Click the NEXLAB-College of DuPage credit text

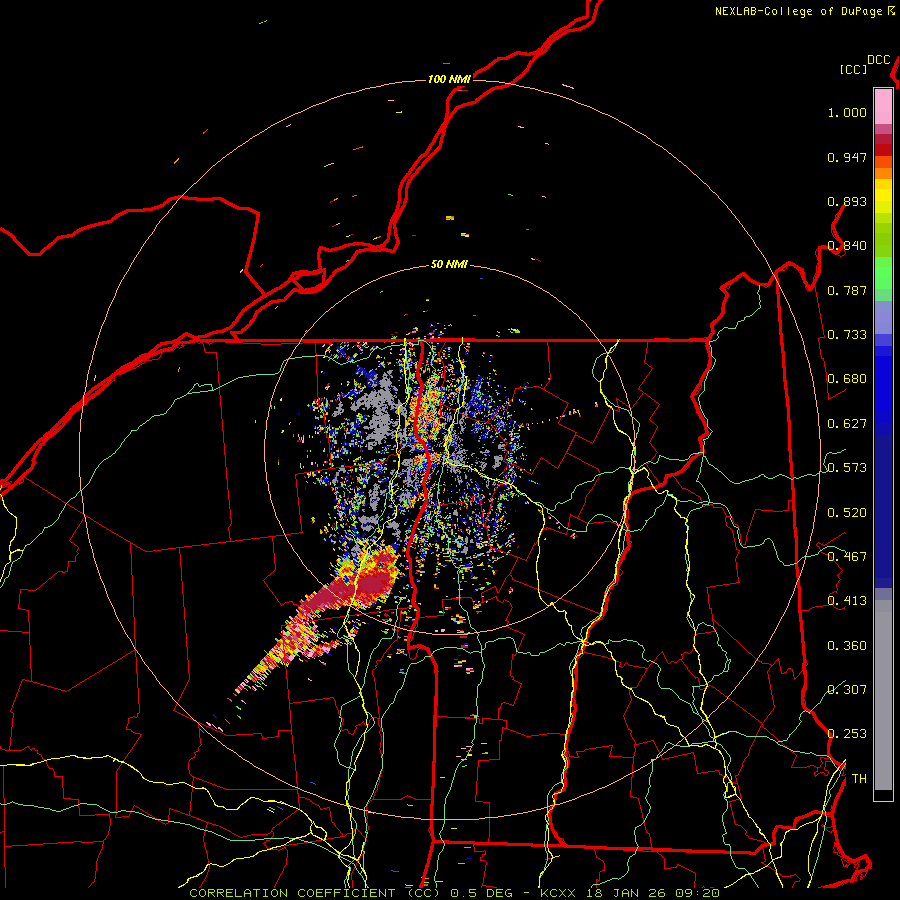pos(798,11)
